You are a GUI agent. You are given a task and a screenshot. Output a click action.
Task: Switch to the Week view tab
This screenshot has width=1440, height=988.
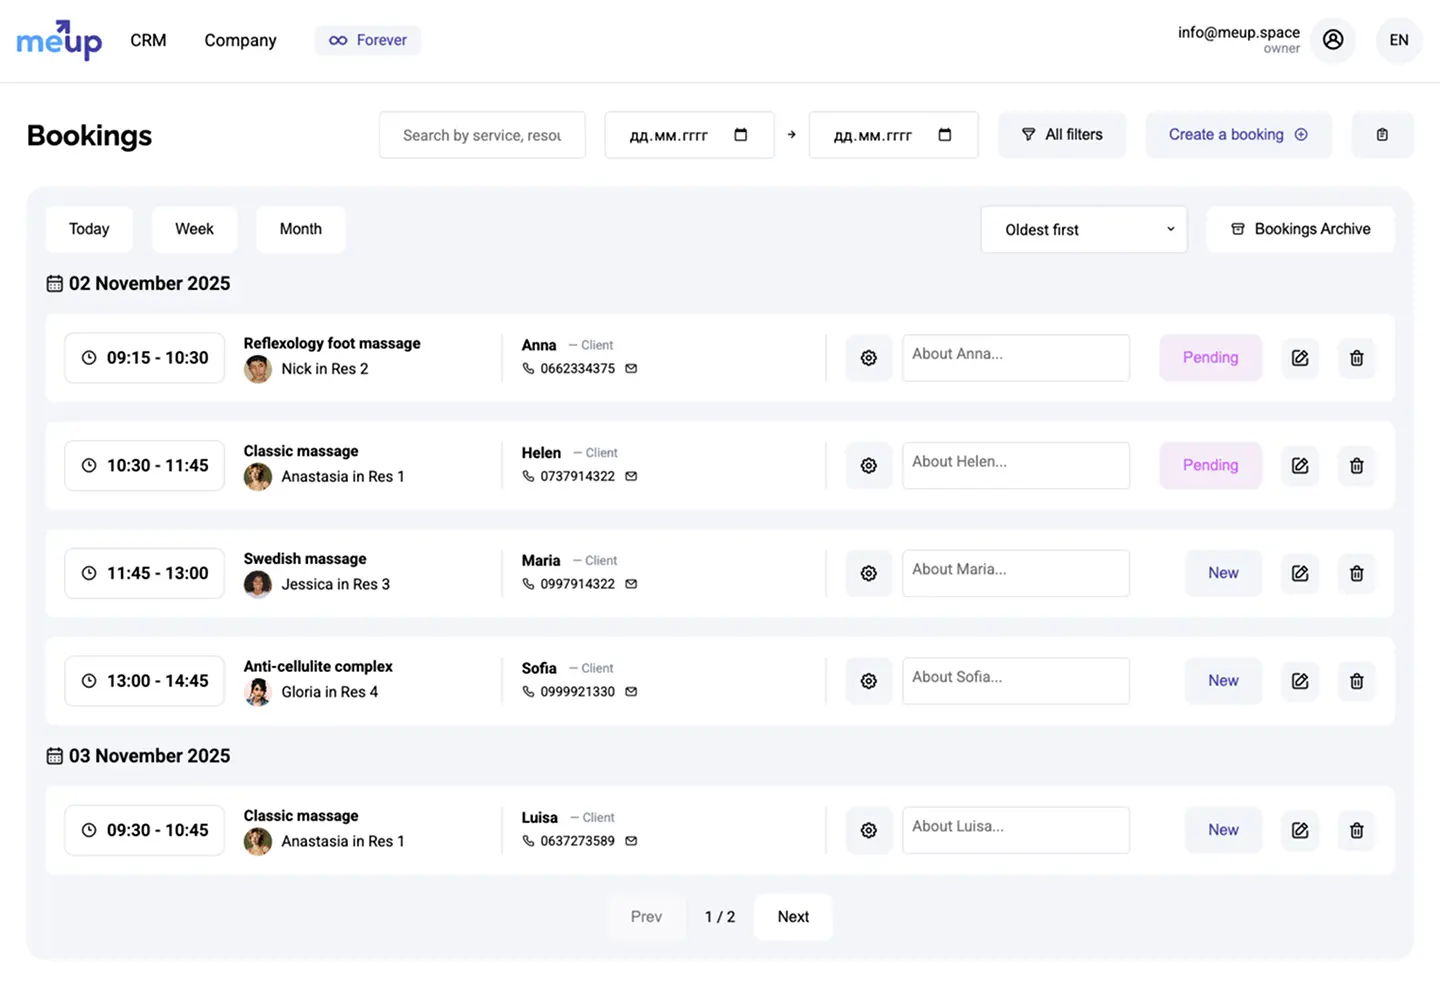(194, 229)
